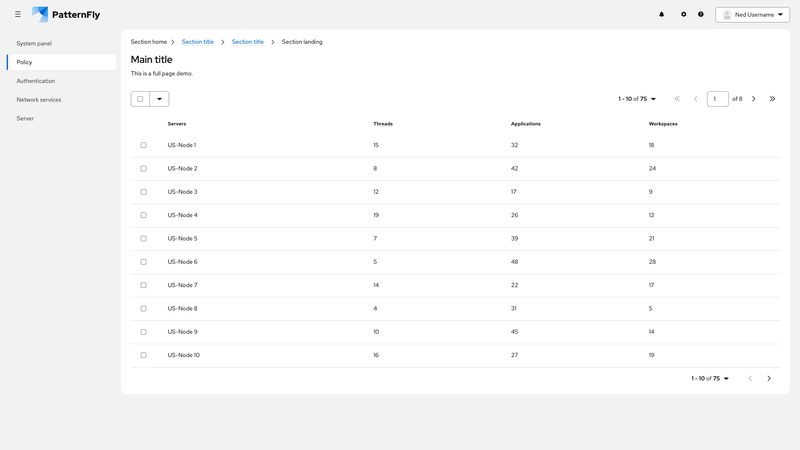Select the US-Node 3 row checkbox
Image resolution: width=800 pixels, height=450 pixels.
(x=143, y=192)
